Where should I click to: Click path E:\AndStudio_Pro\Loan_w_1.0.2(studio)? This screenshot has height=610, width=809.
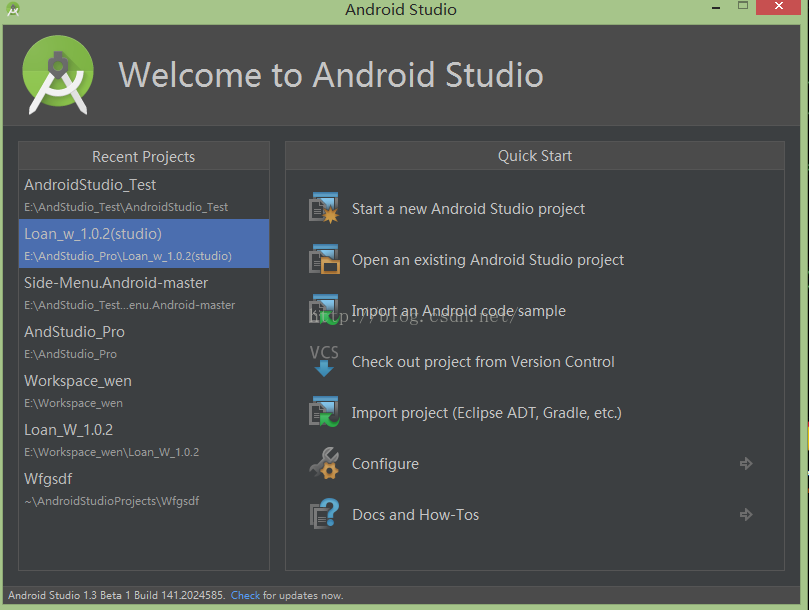point(127,256)
